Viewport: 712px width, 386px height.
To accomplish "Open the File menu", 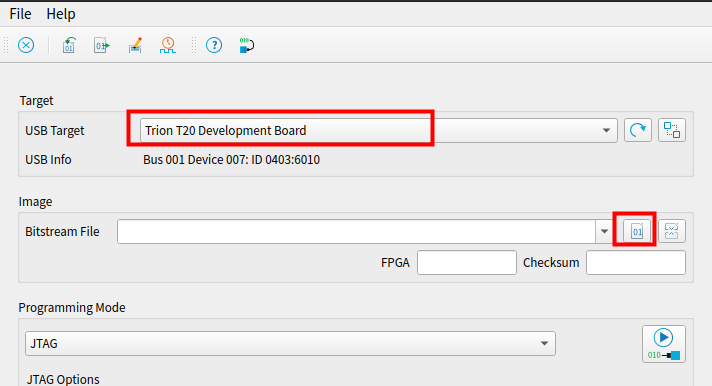I will pos(20,14).
